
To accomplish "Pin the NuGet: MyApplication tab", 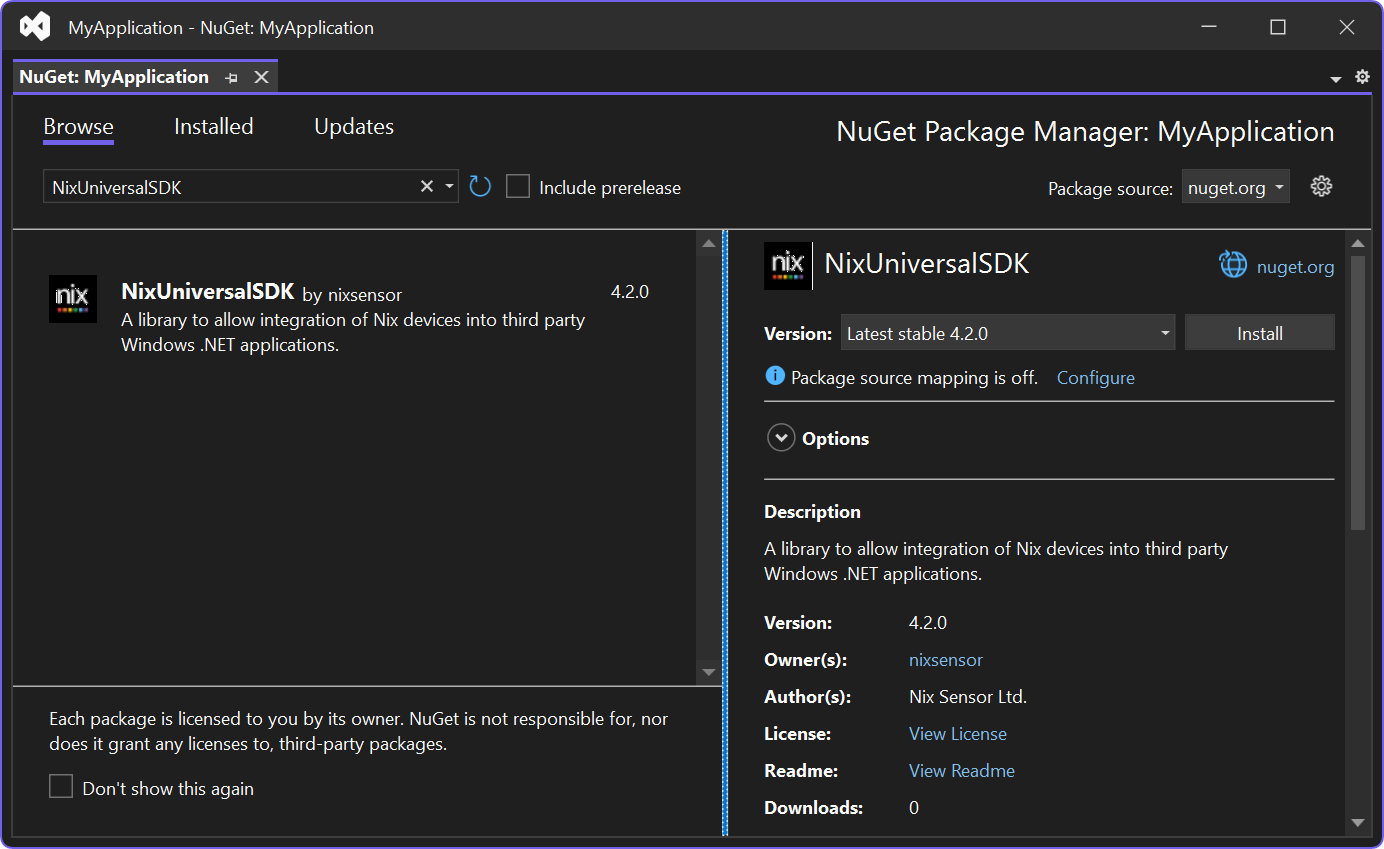I will 232,78.
